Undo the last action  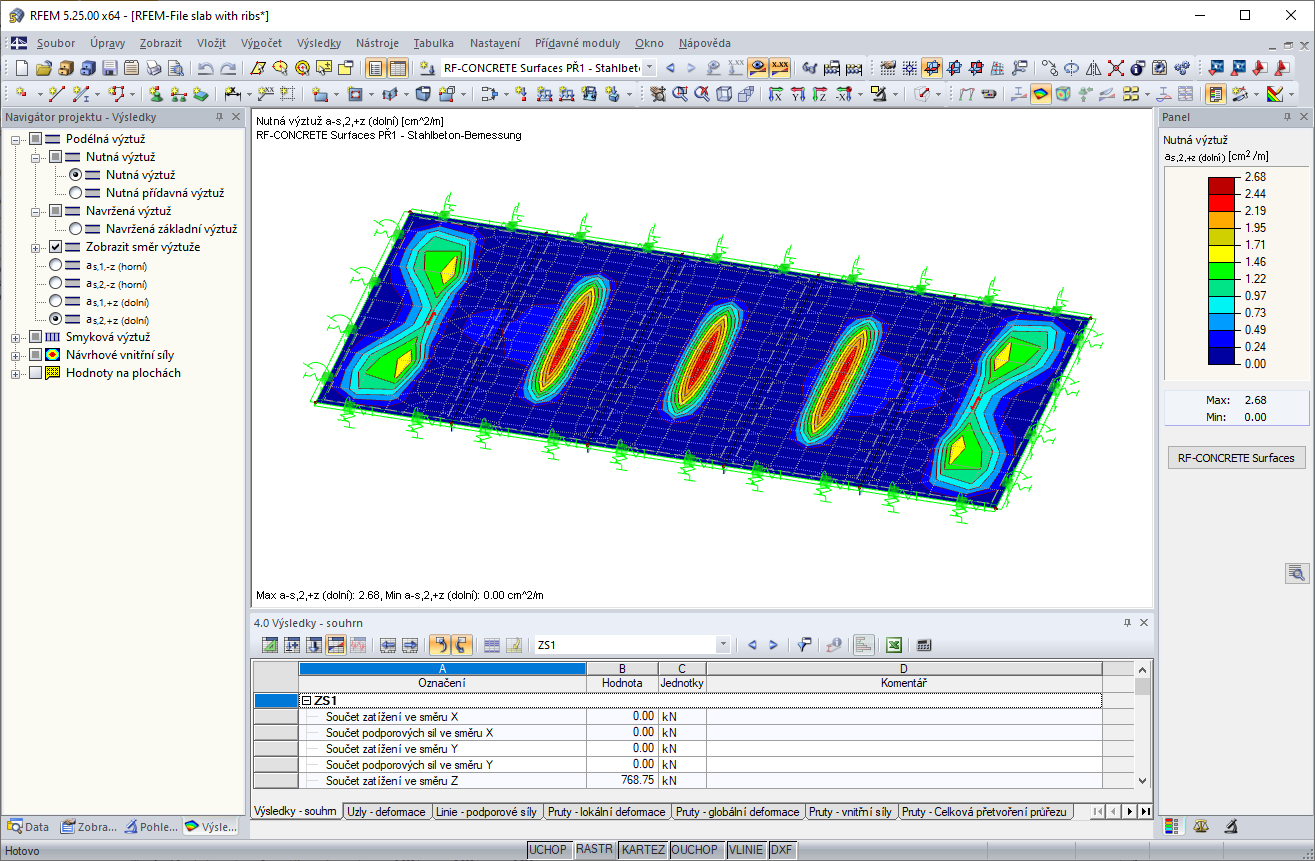pos(205,68)
